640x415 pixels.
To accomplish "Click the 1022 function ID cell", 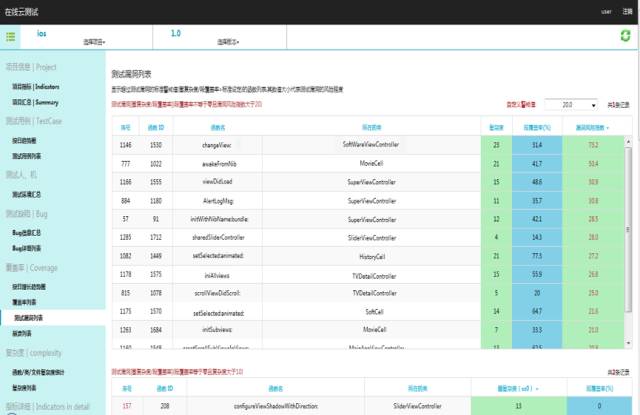I will coord(156,164).
